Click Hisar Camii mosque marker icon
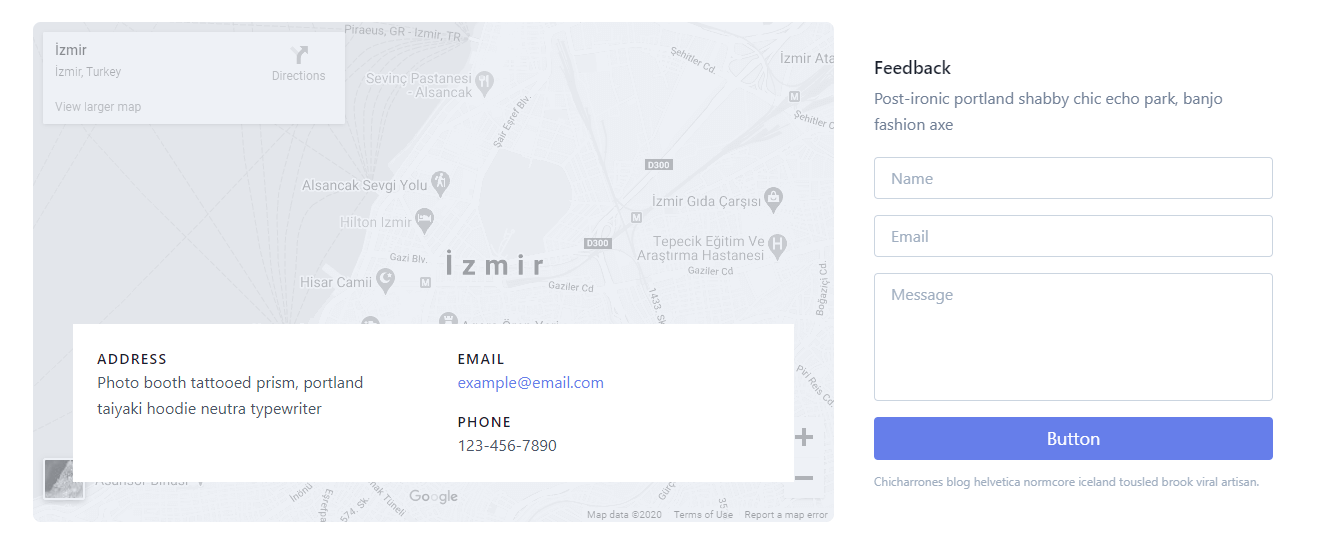This screenshot has width=1329, height=538. [x=386, y=281]
